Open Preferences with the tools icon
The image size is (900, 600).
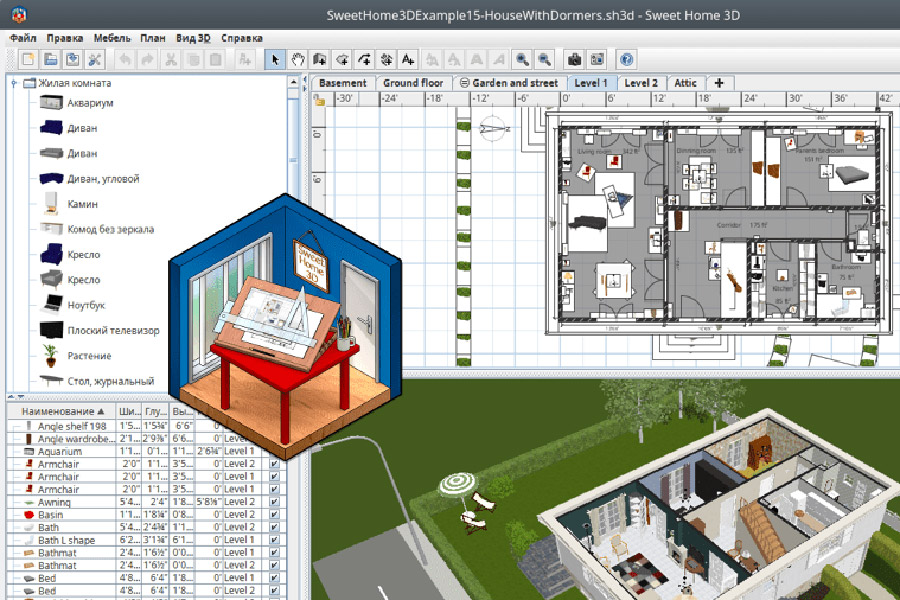click(x=95, y=59)
